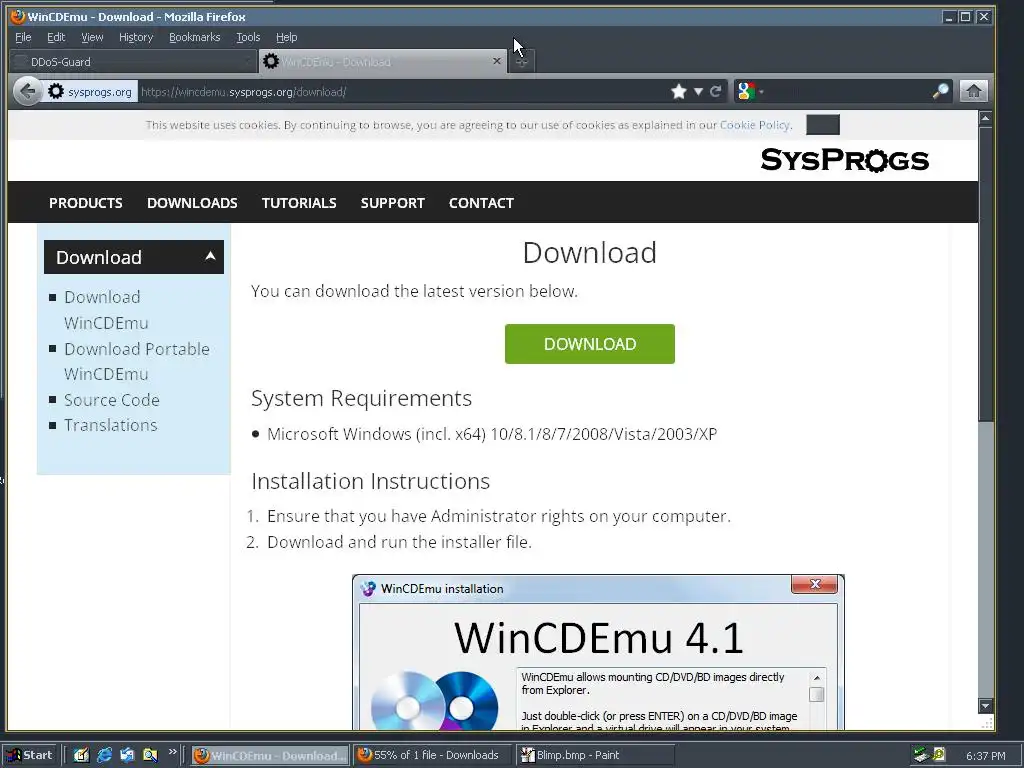Click the System Requirements heading
The width and height of the screenshot is (1024, 768).
coord(361,398)
